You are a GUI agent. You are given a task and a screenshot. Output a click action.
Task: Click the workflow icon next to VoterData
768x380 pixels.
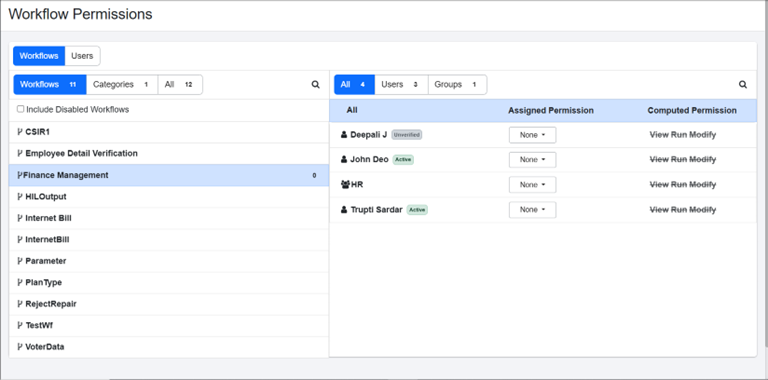coord(20,347)
